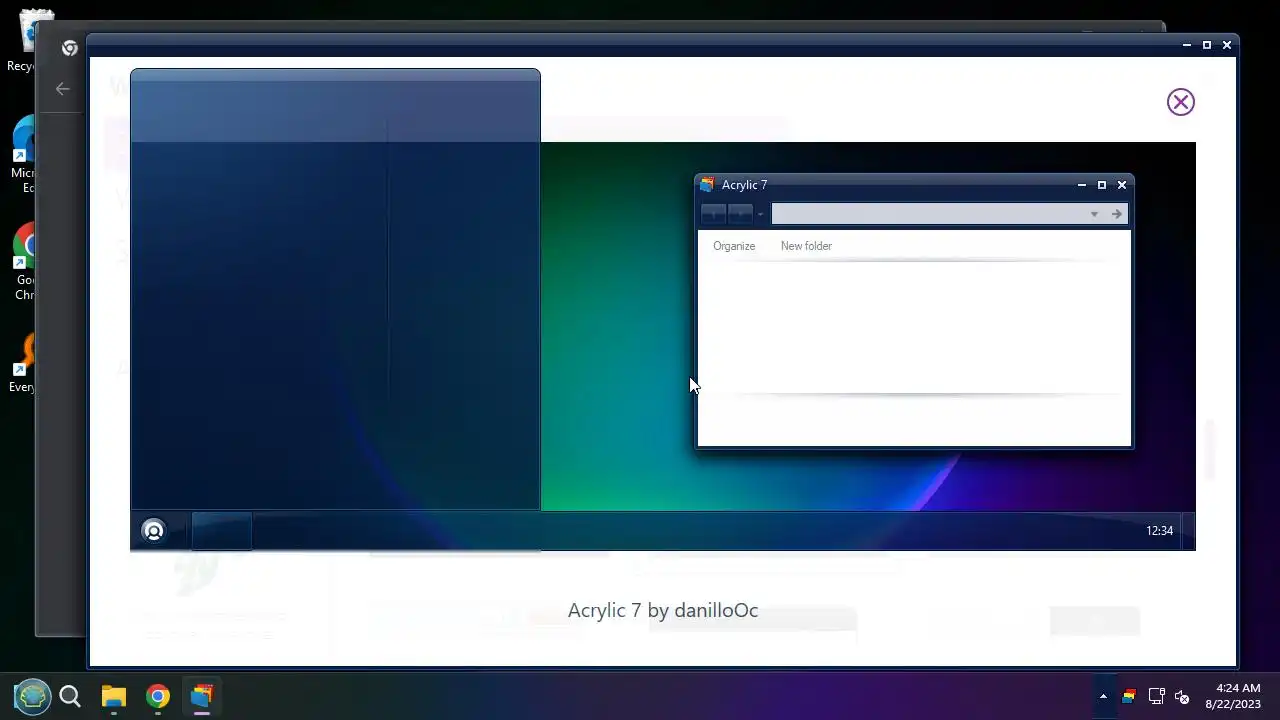Open the Everything desktop shortcut

coord(24,362)
